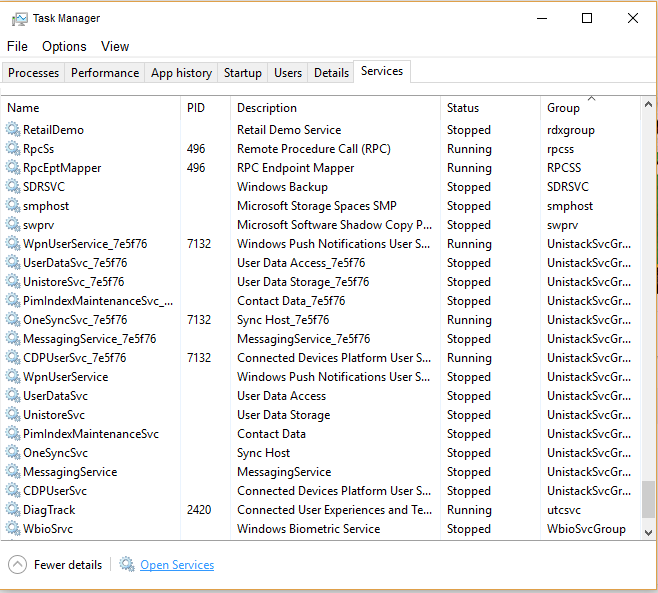
Task: Click the rdxgroup group cell
Action: tap(571, 130)
